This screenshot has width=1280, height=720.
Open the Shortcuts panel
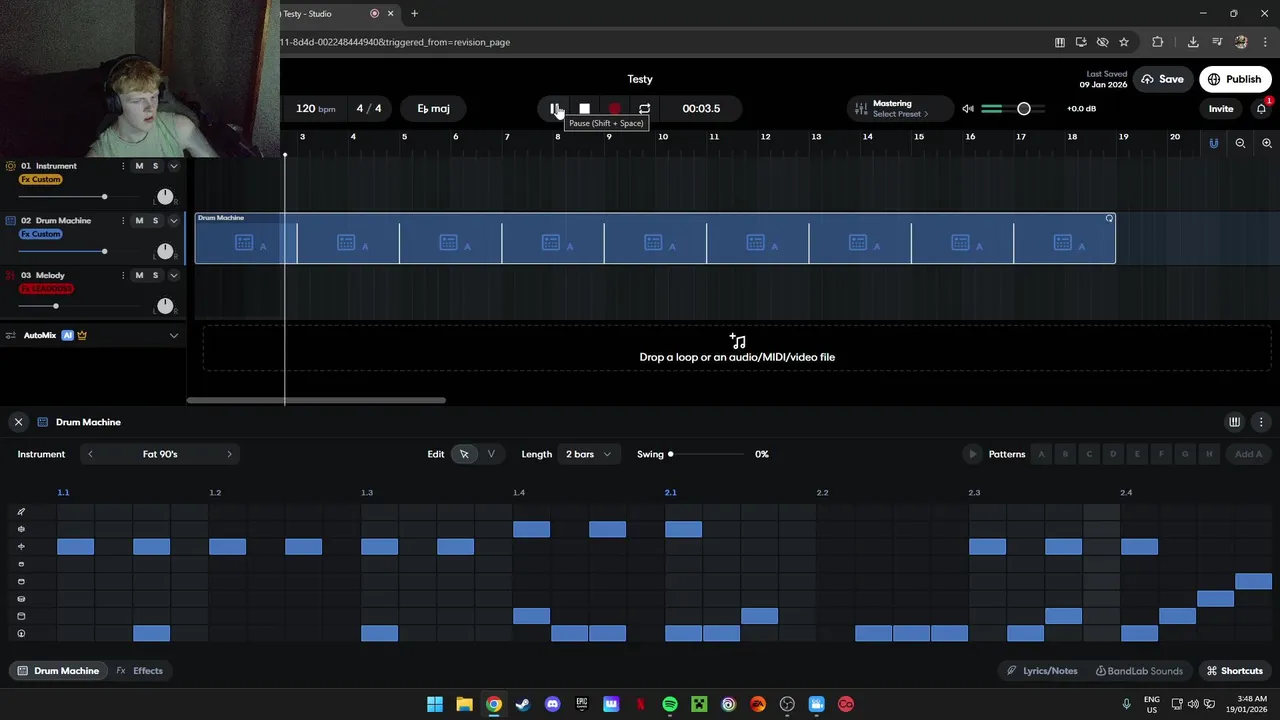[1234, 671]
